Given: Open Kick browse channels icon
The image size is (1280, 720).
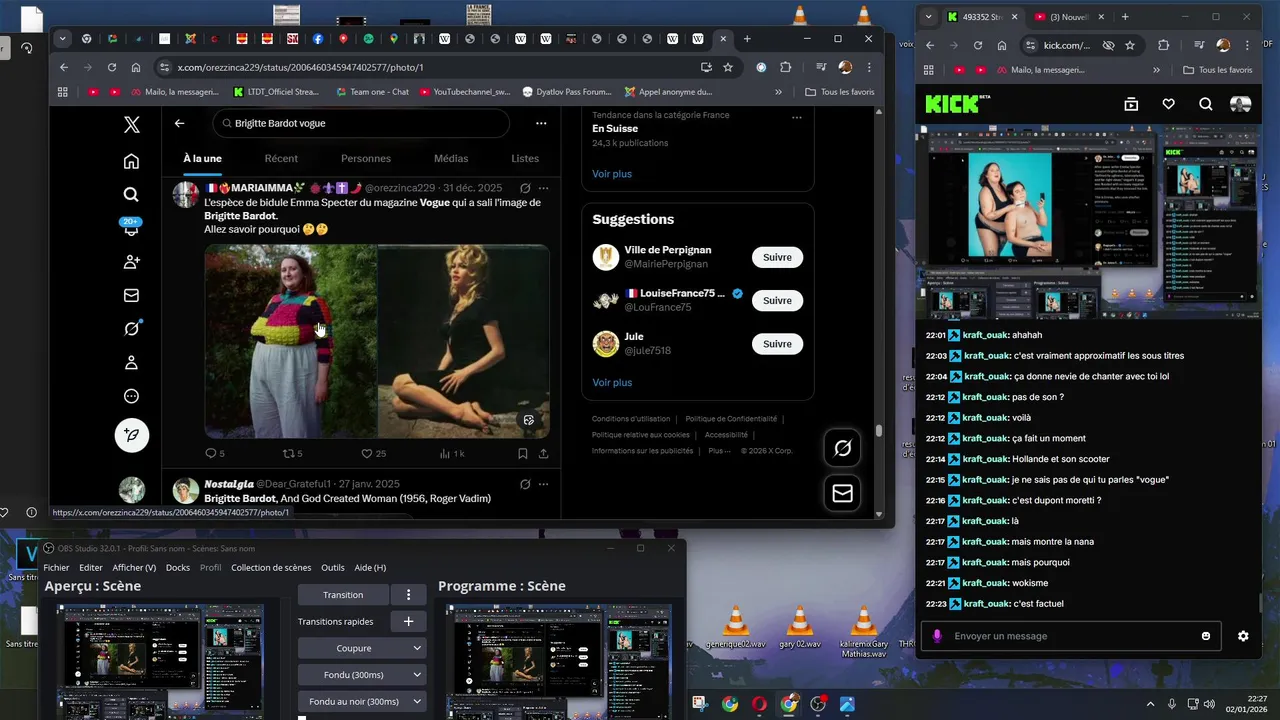Looking at the screenshot, I should [1131, 104].
